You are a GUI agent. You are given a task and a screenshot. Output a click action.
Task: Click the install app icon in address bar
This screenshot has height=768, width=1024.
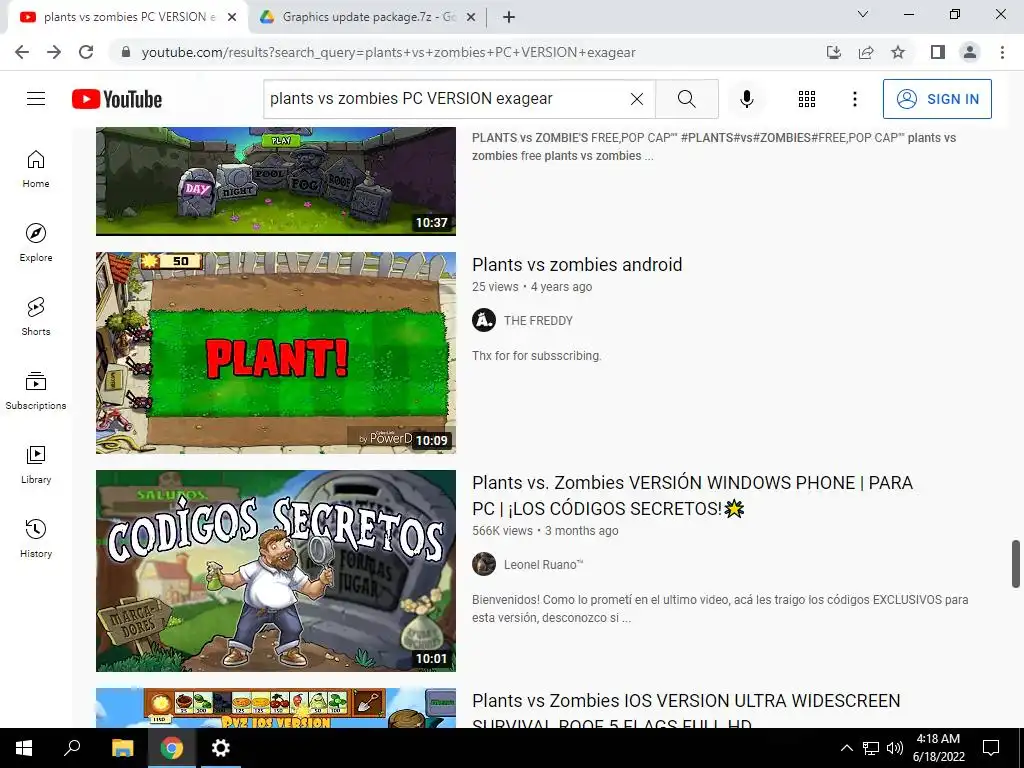(x=833, y=52)
